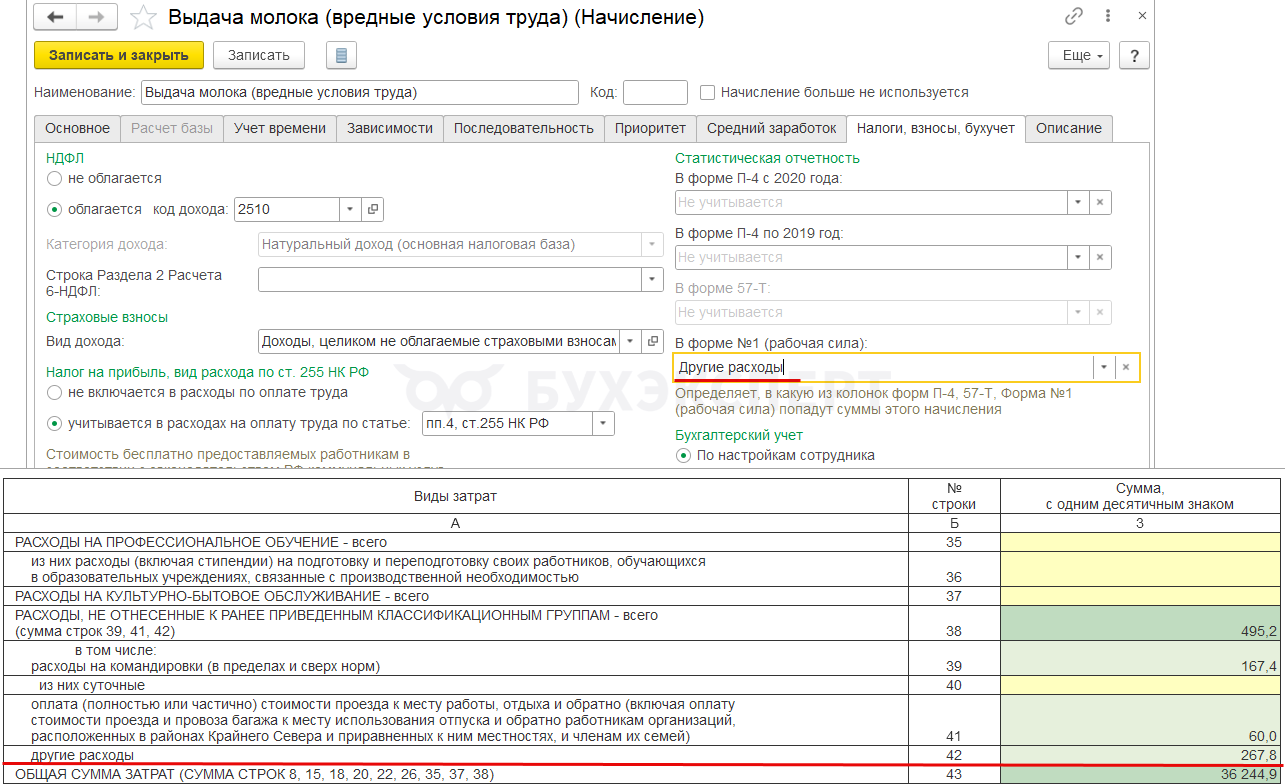Select row 41 sum cell 60,0
Screen dimensions: 1285x784
tap(1140, 720)
